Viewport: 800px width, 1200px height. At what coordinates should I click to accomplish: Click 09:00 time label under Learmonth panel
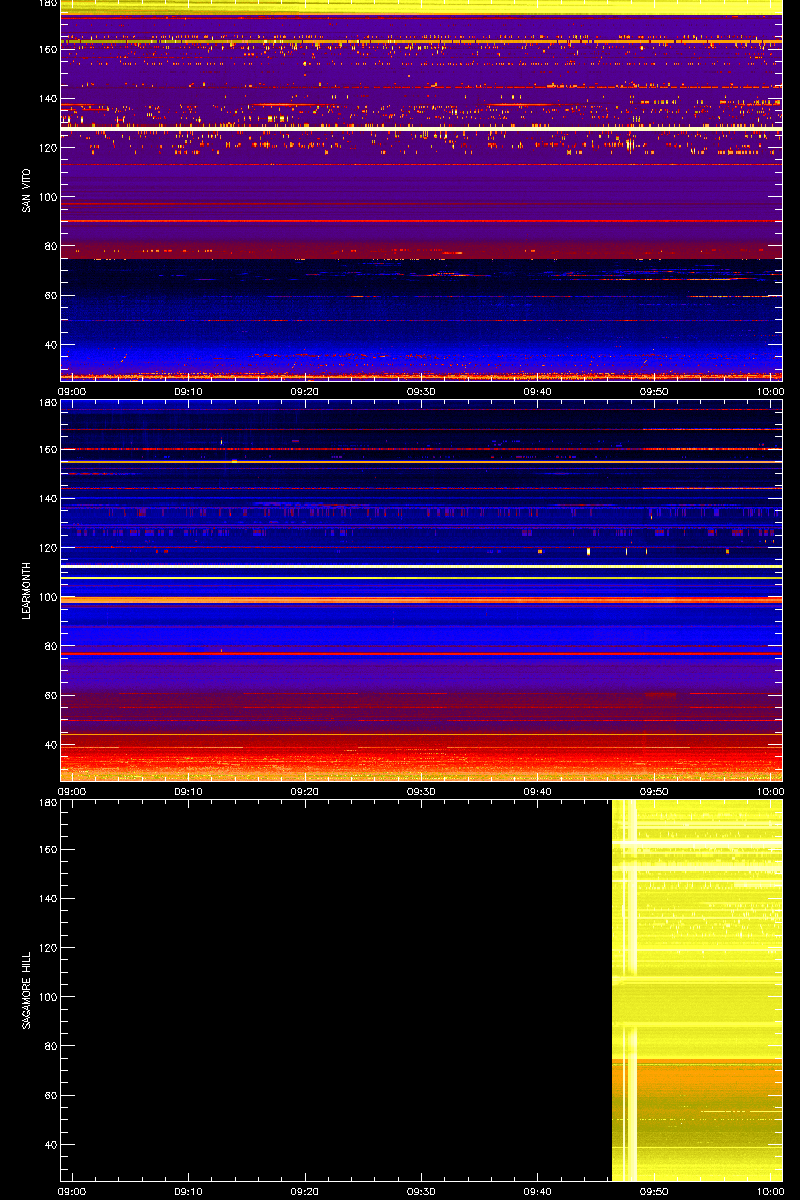(72, 792)
